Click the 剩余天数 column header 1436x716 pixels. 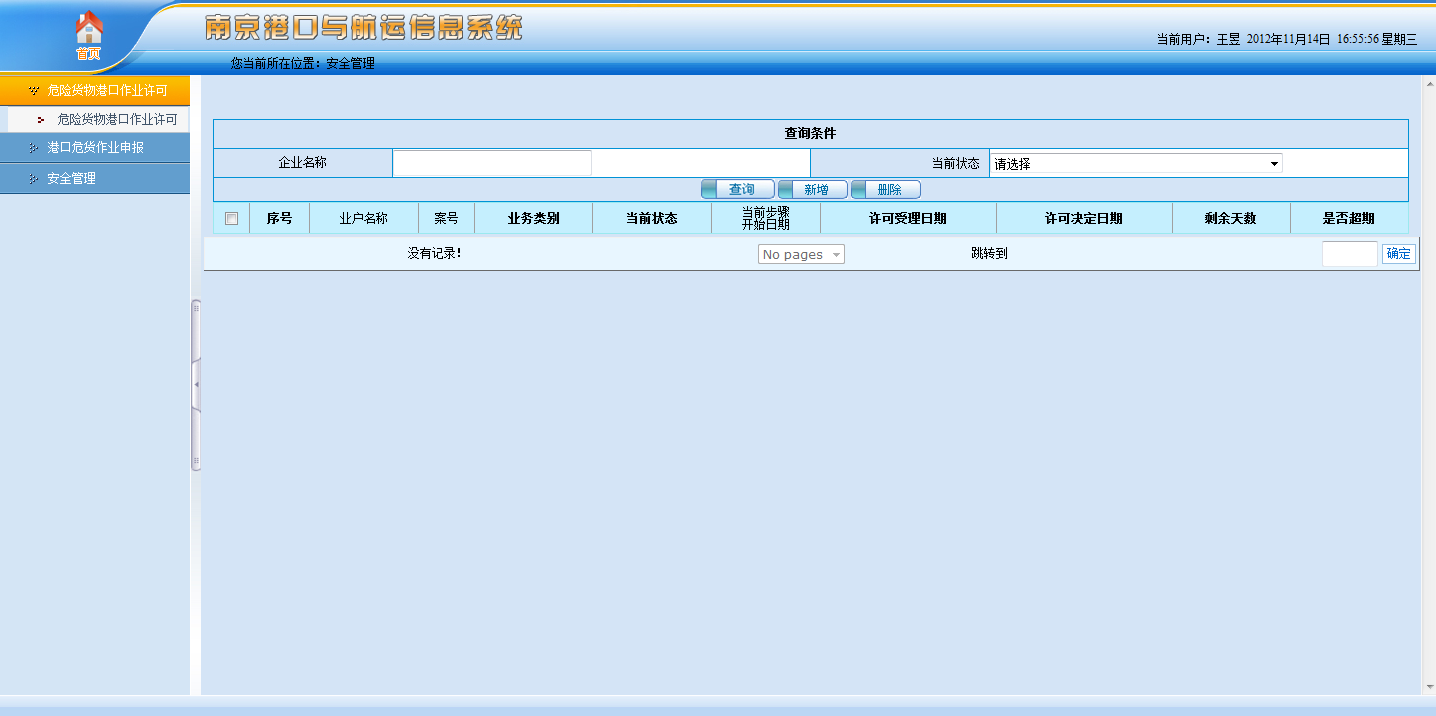pyautogui.click(x=1230, y=219)
